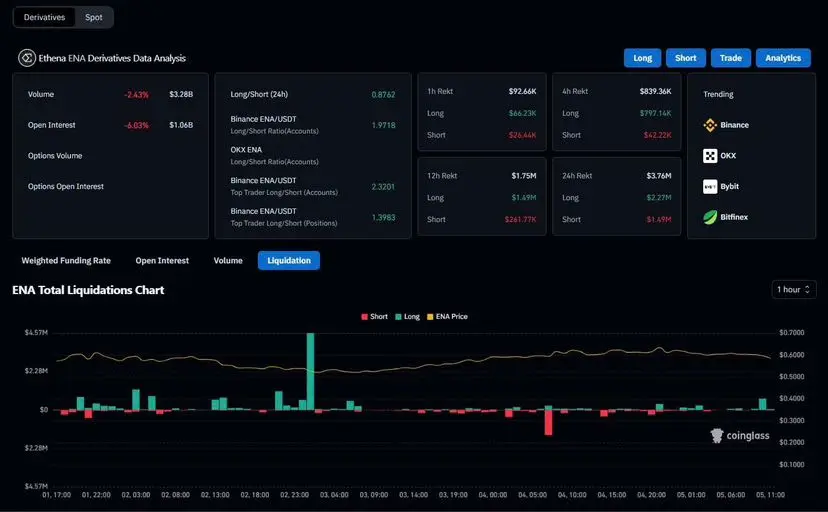
Task: Click the blue Short button
Action: (x=685, y=58)
